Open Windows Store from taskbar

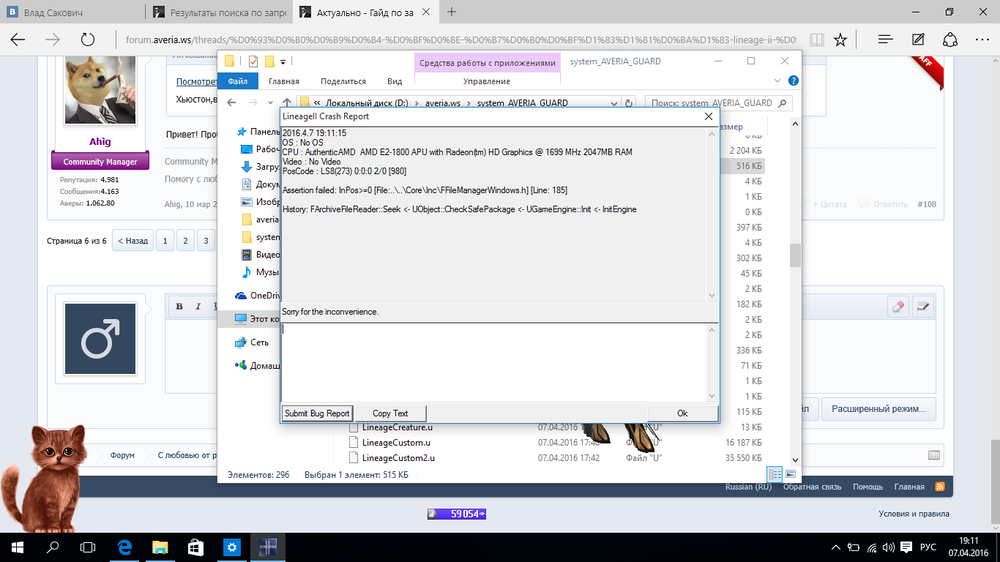click(x=196, y=547)
